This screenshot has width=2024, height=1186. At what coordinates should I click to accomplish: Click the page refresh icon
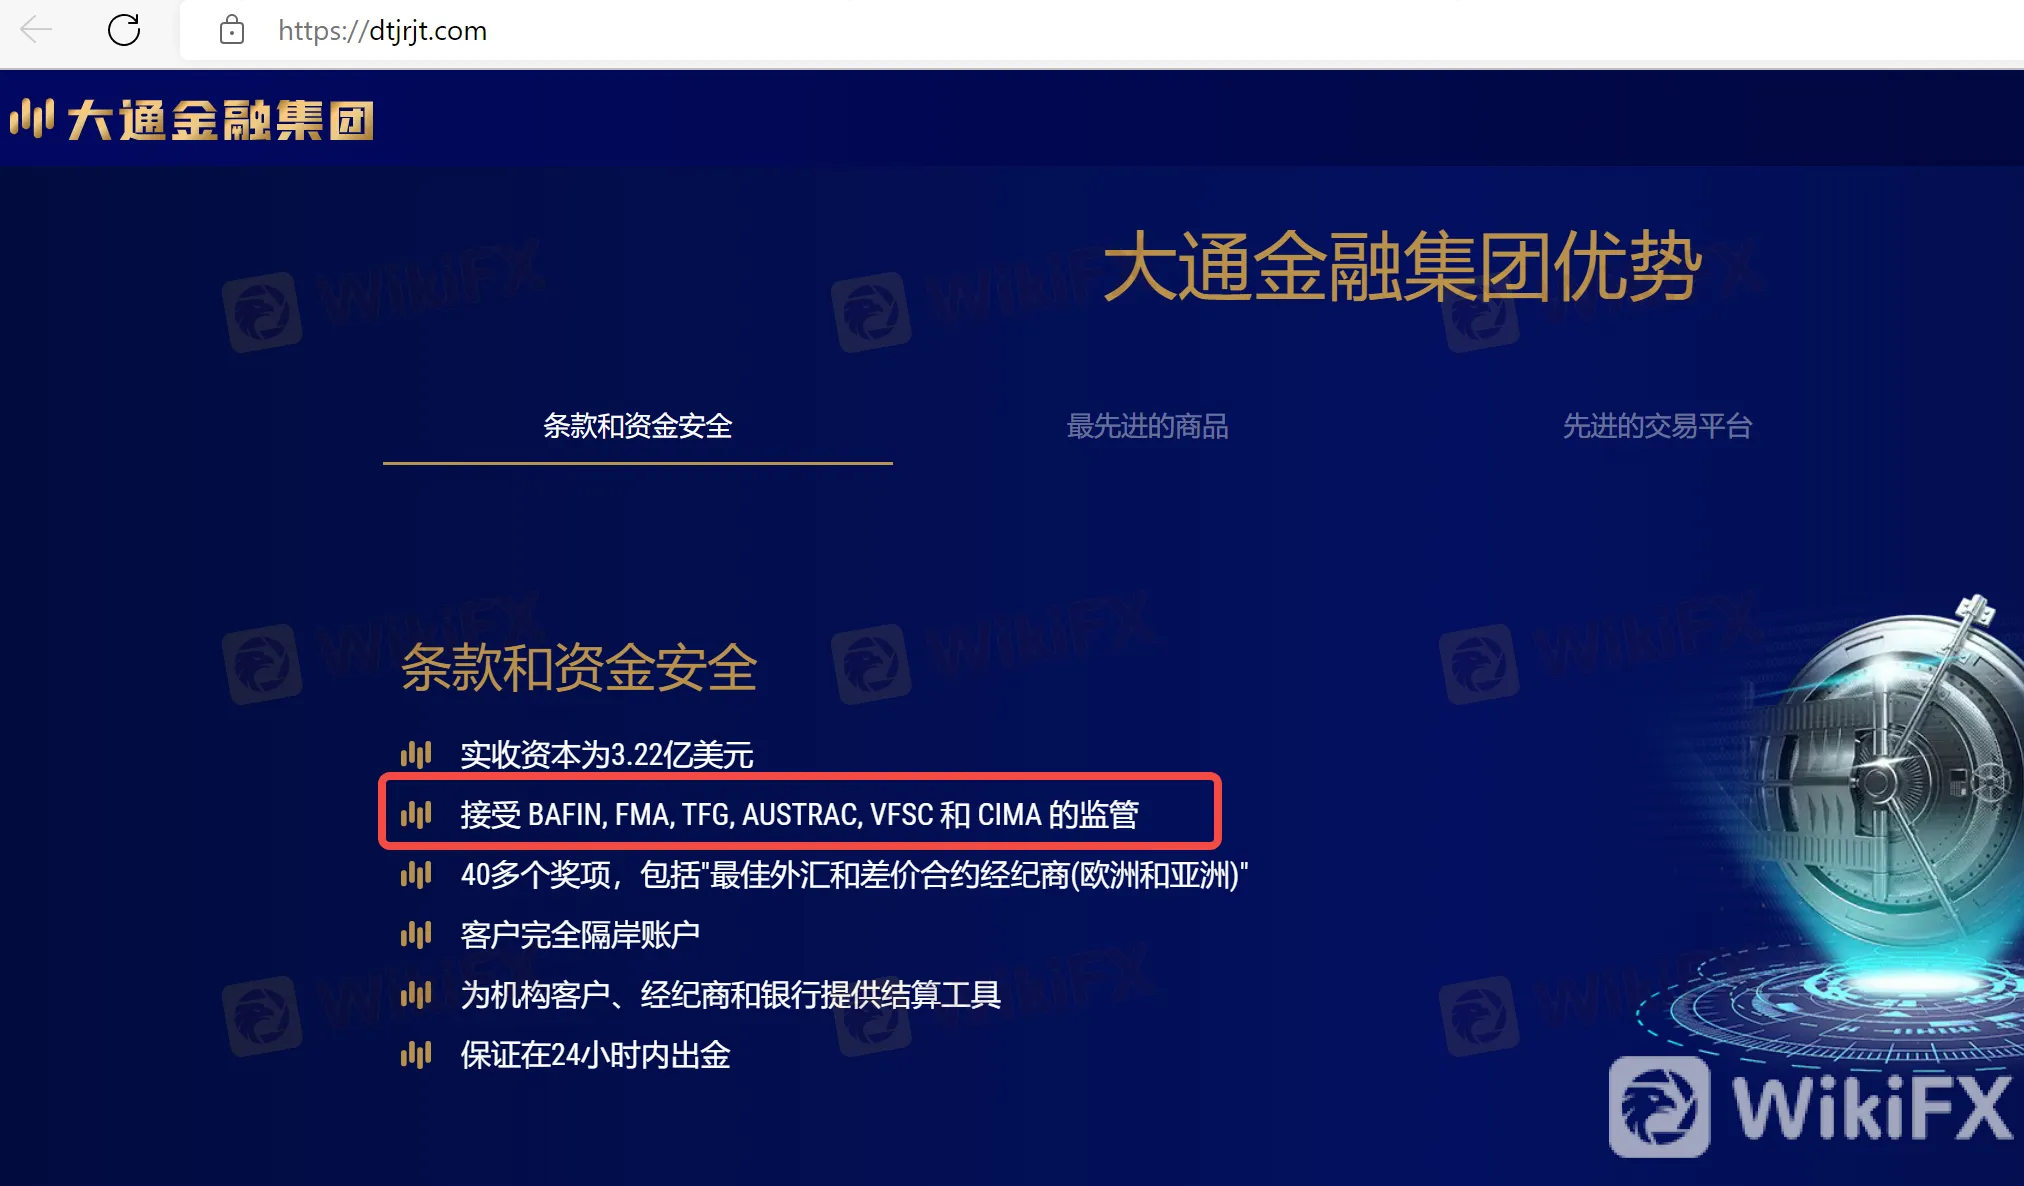tap(124, 31)
